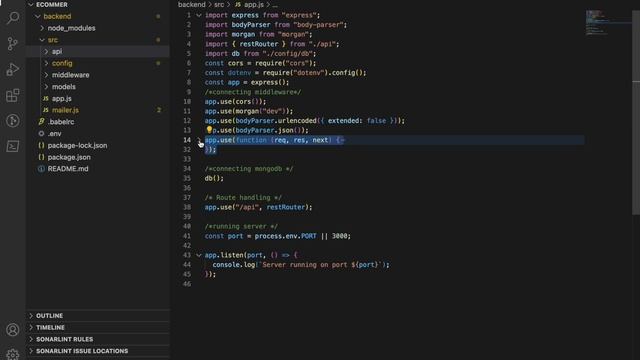
Task: Open the terminal panel icon in activity bar
Action: click(x=13, y=146)
